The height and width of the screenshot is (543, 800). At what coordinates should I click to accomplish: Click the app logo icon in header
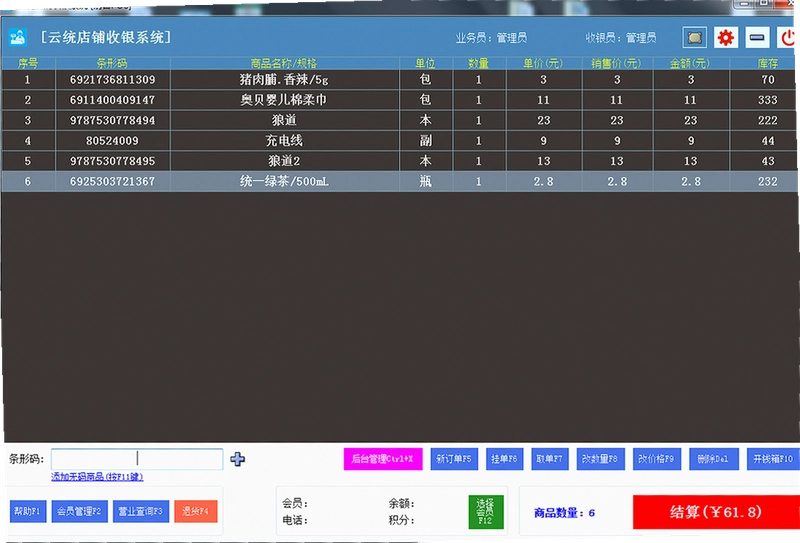17,37
